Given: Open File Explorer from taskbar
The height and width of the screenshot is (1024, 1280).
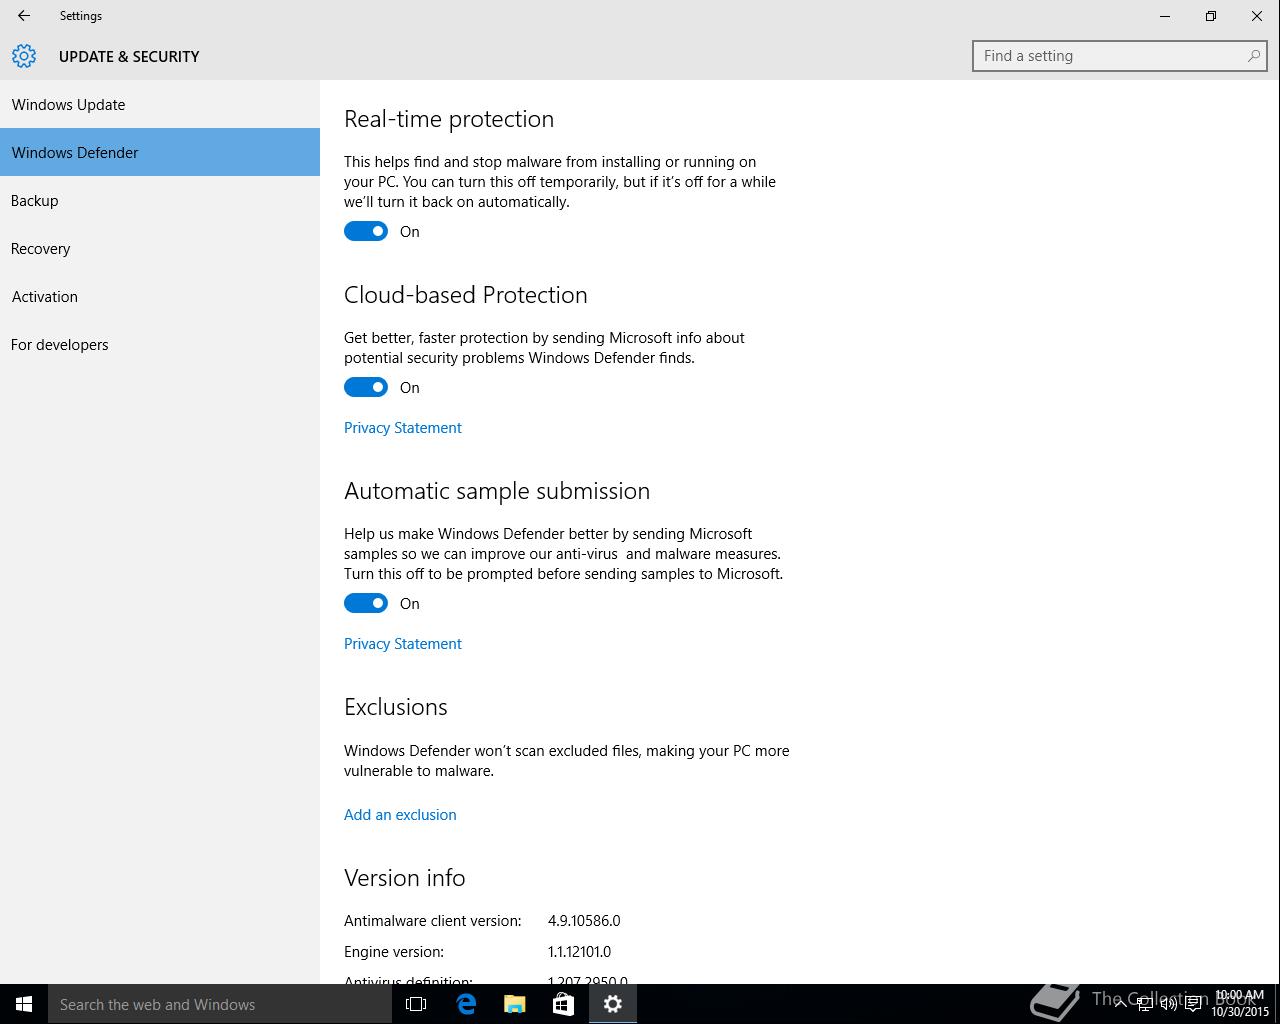Looking at the screenshot, I should [x=515, y=1004].
